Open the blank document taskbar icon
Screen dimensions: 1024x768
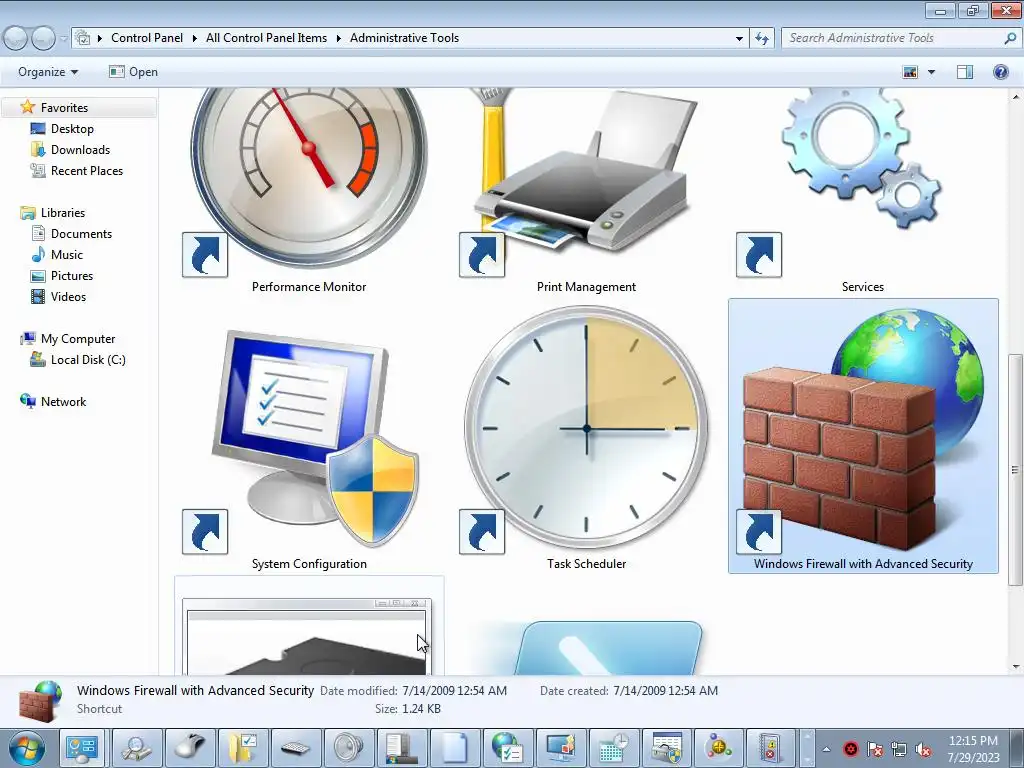pos(455,748)
